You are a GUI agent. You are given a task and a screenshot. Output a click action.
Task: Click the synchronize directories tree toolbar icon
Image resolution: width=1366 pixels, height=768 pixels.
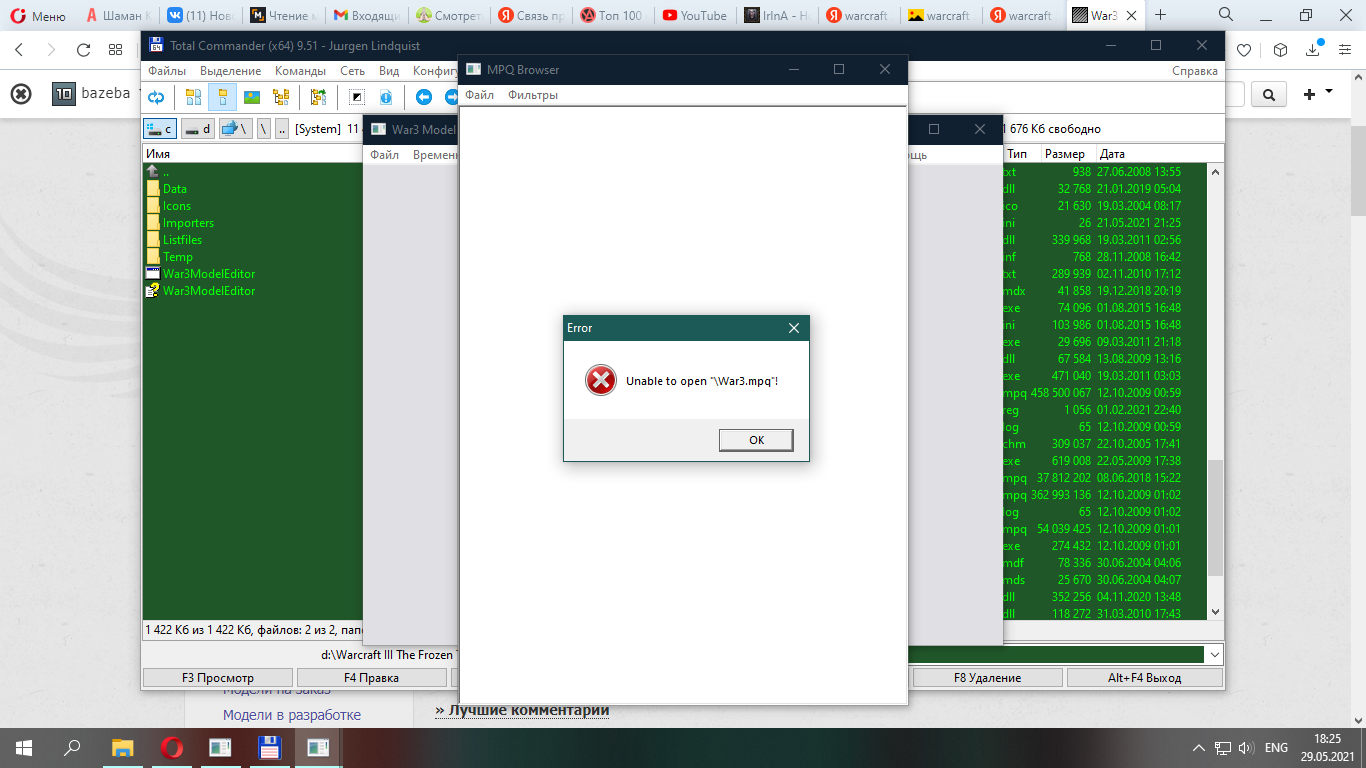point(319,97)
